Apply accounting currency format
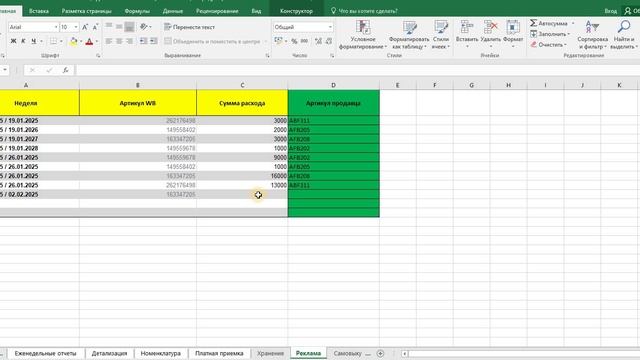Screen dimensions: 640x360 pos(278,41)
